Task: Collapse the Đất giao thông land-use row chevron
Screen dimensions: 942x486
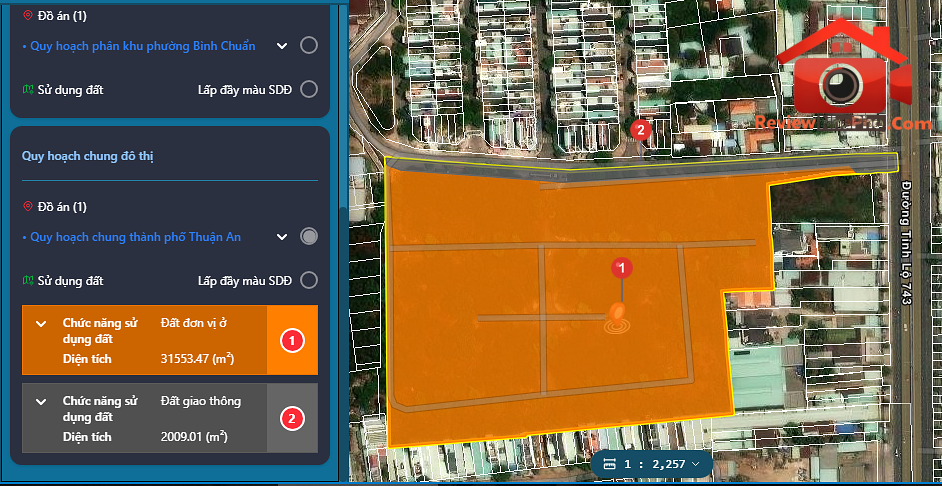Action: tap(41, 401)
